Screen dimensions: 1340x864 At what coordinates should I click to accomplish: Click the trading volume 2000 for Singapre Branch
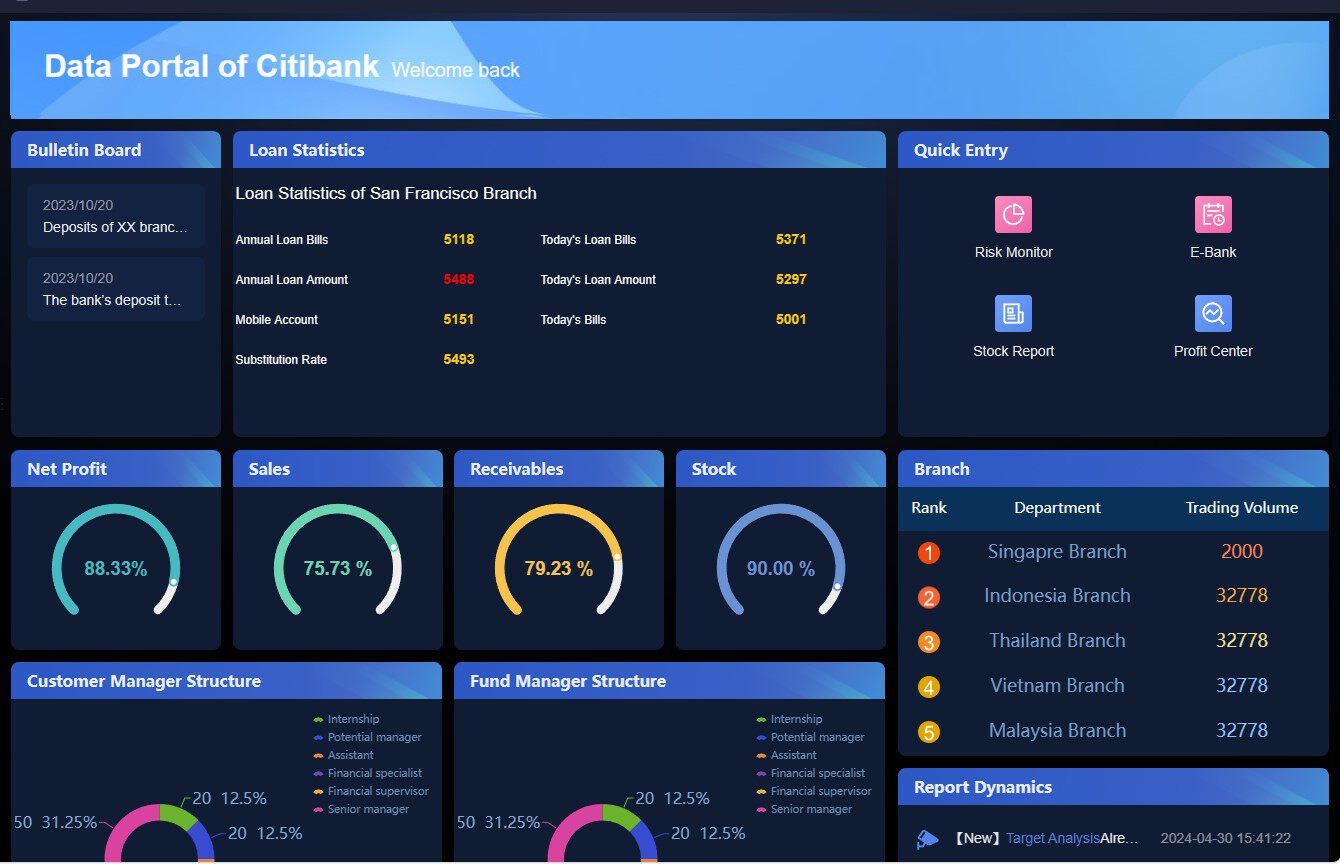pos(1242,552)
